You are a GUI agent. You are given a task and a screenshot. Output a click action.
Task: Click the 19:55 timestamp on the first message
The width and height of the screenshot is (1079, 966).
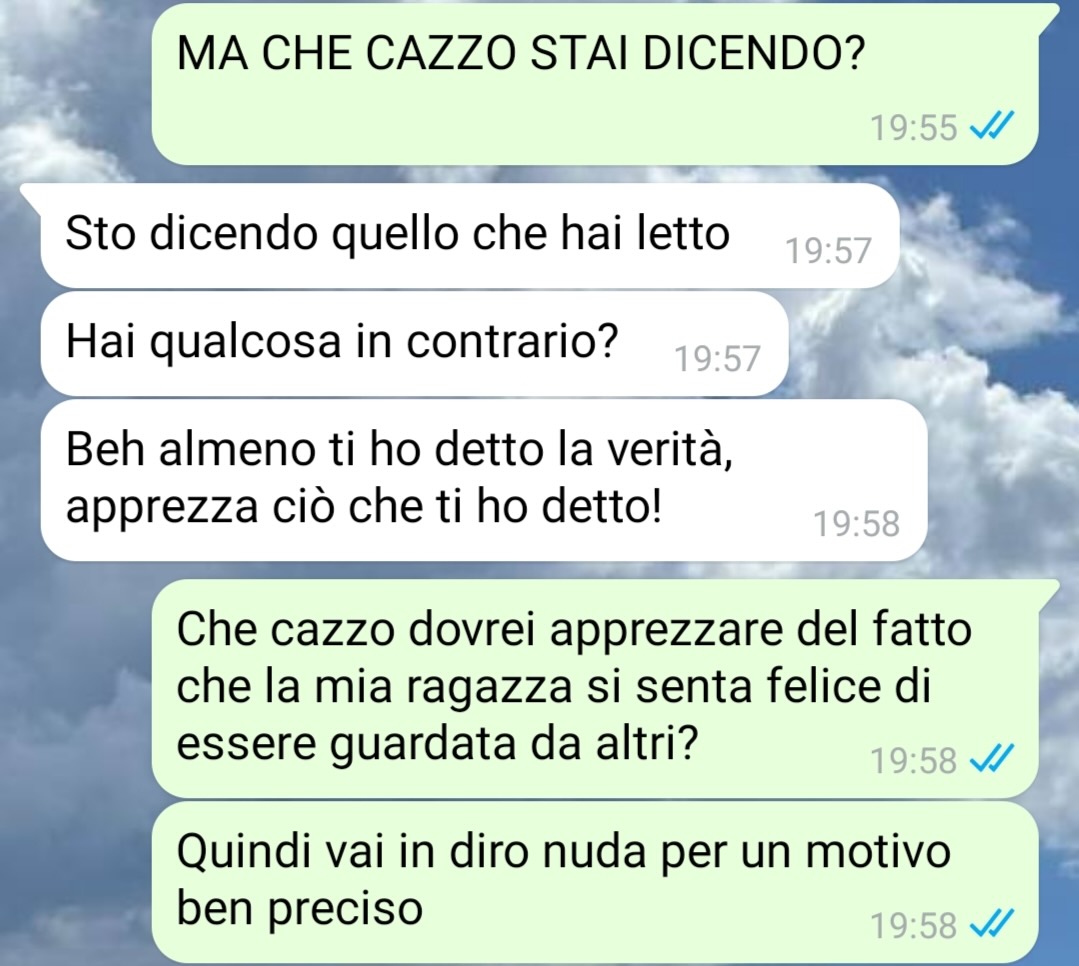click(x=914, y=127)
